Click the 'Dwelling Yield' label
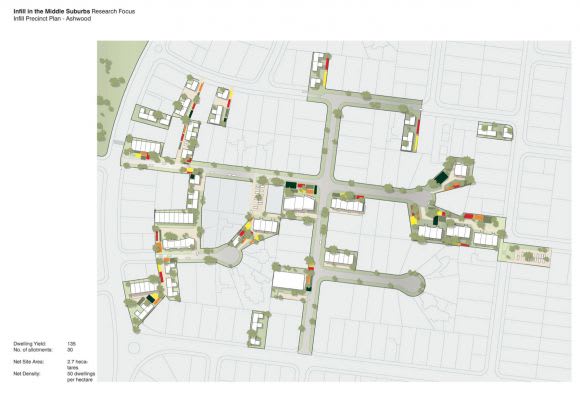Image resolution: width=580 pixels, height=393 pixels. pos(30,344)
